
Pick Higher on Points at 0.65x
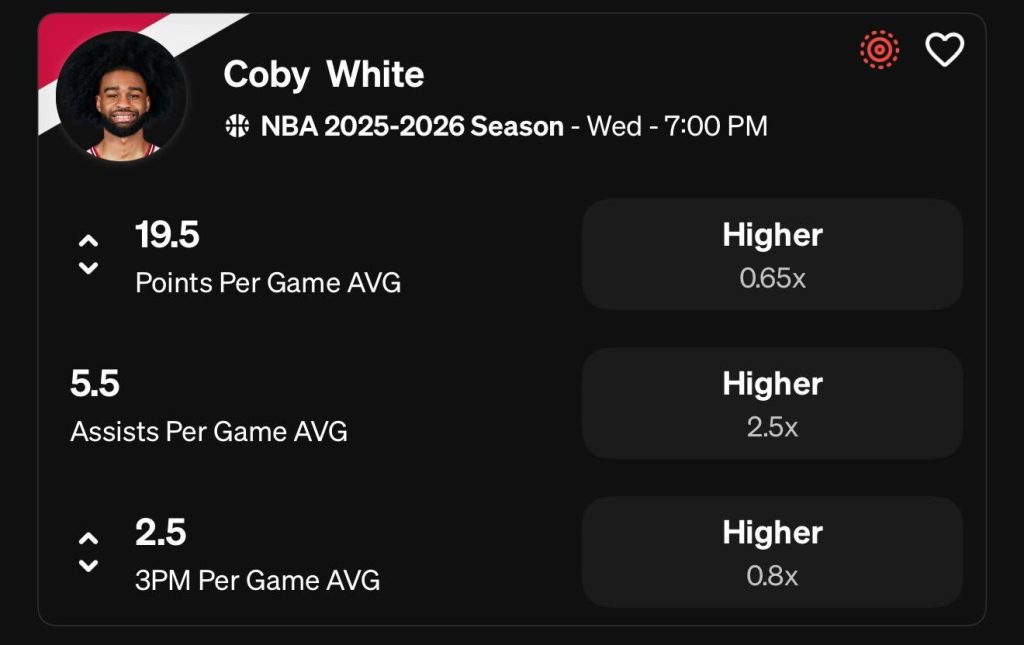(772, 254)
